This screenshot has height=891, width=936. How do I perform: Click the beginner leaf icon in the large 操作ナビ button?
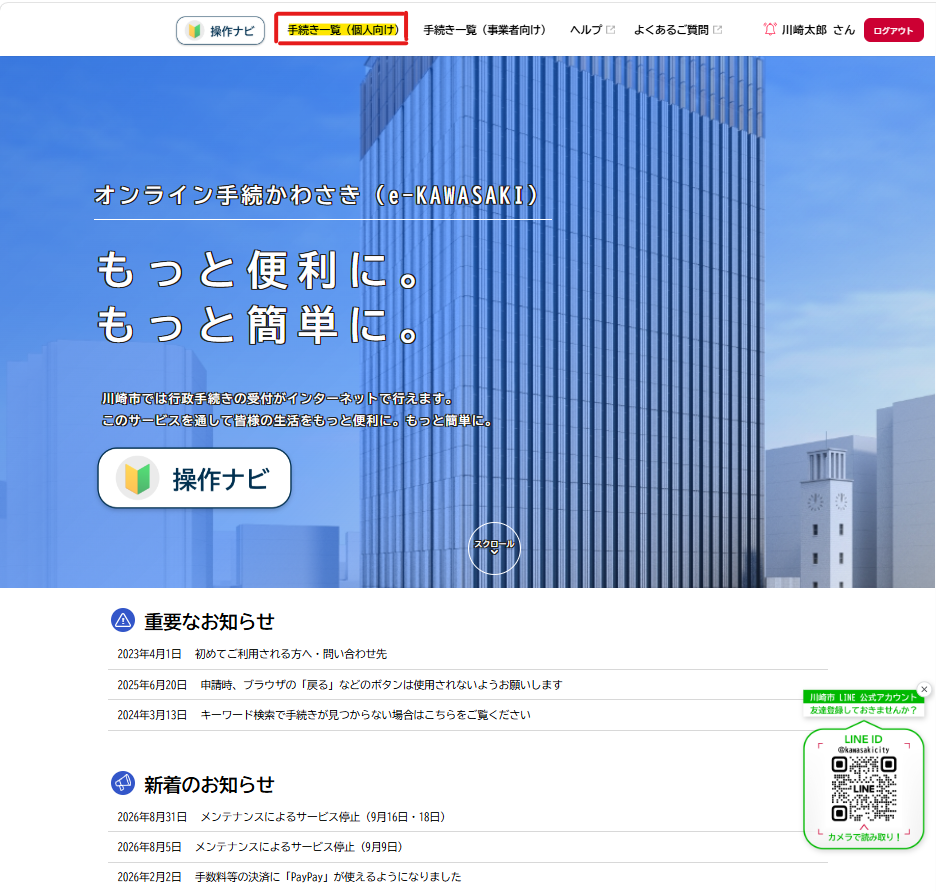pos(137,478)
